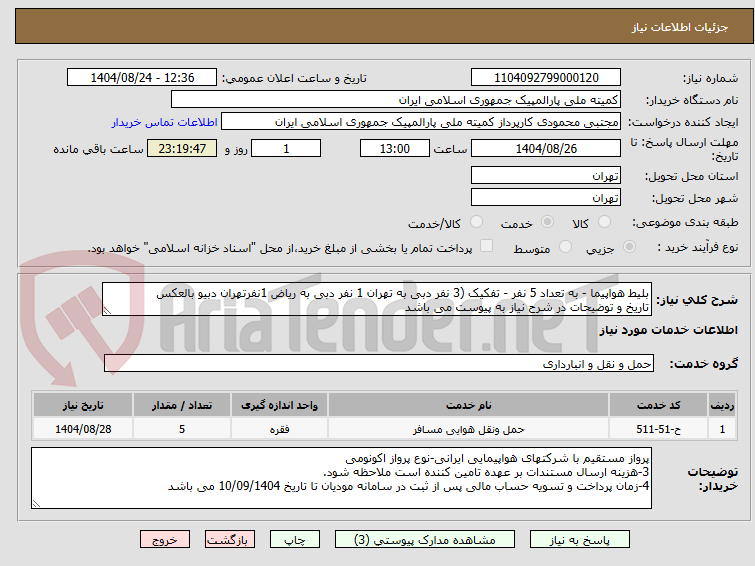Click the شرح کلی نیاز text area
Viewport: 755px width, 566px height.
coord(377,299)
